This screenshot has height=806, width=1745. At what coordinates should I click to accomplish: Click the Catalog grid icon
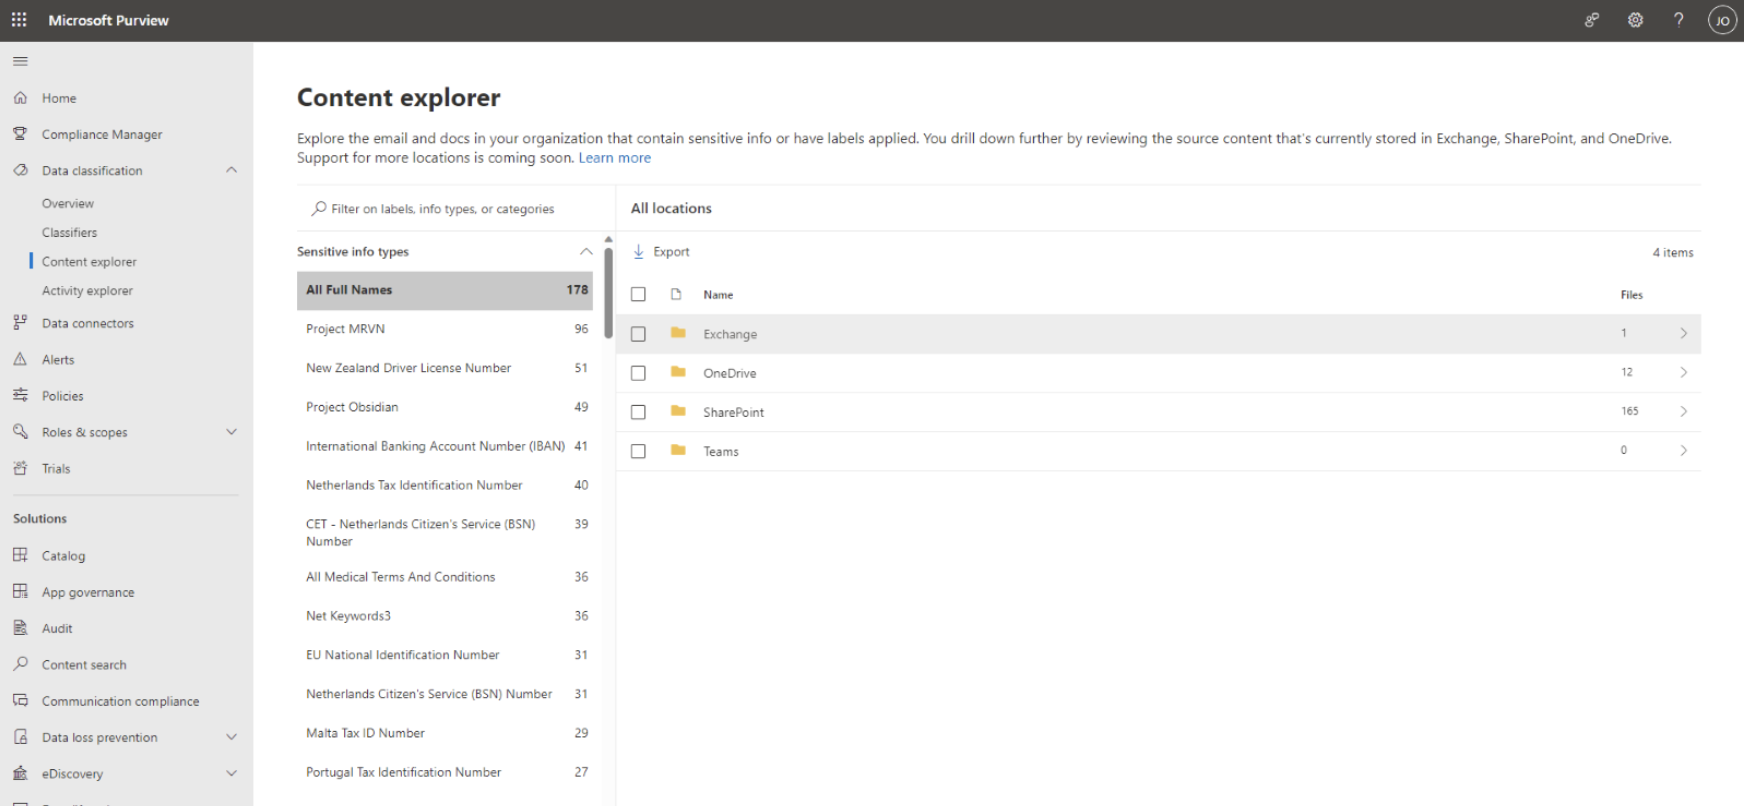pyautogui.click(x=20, y=555)
